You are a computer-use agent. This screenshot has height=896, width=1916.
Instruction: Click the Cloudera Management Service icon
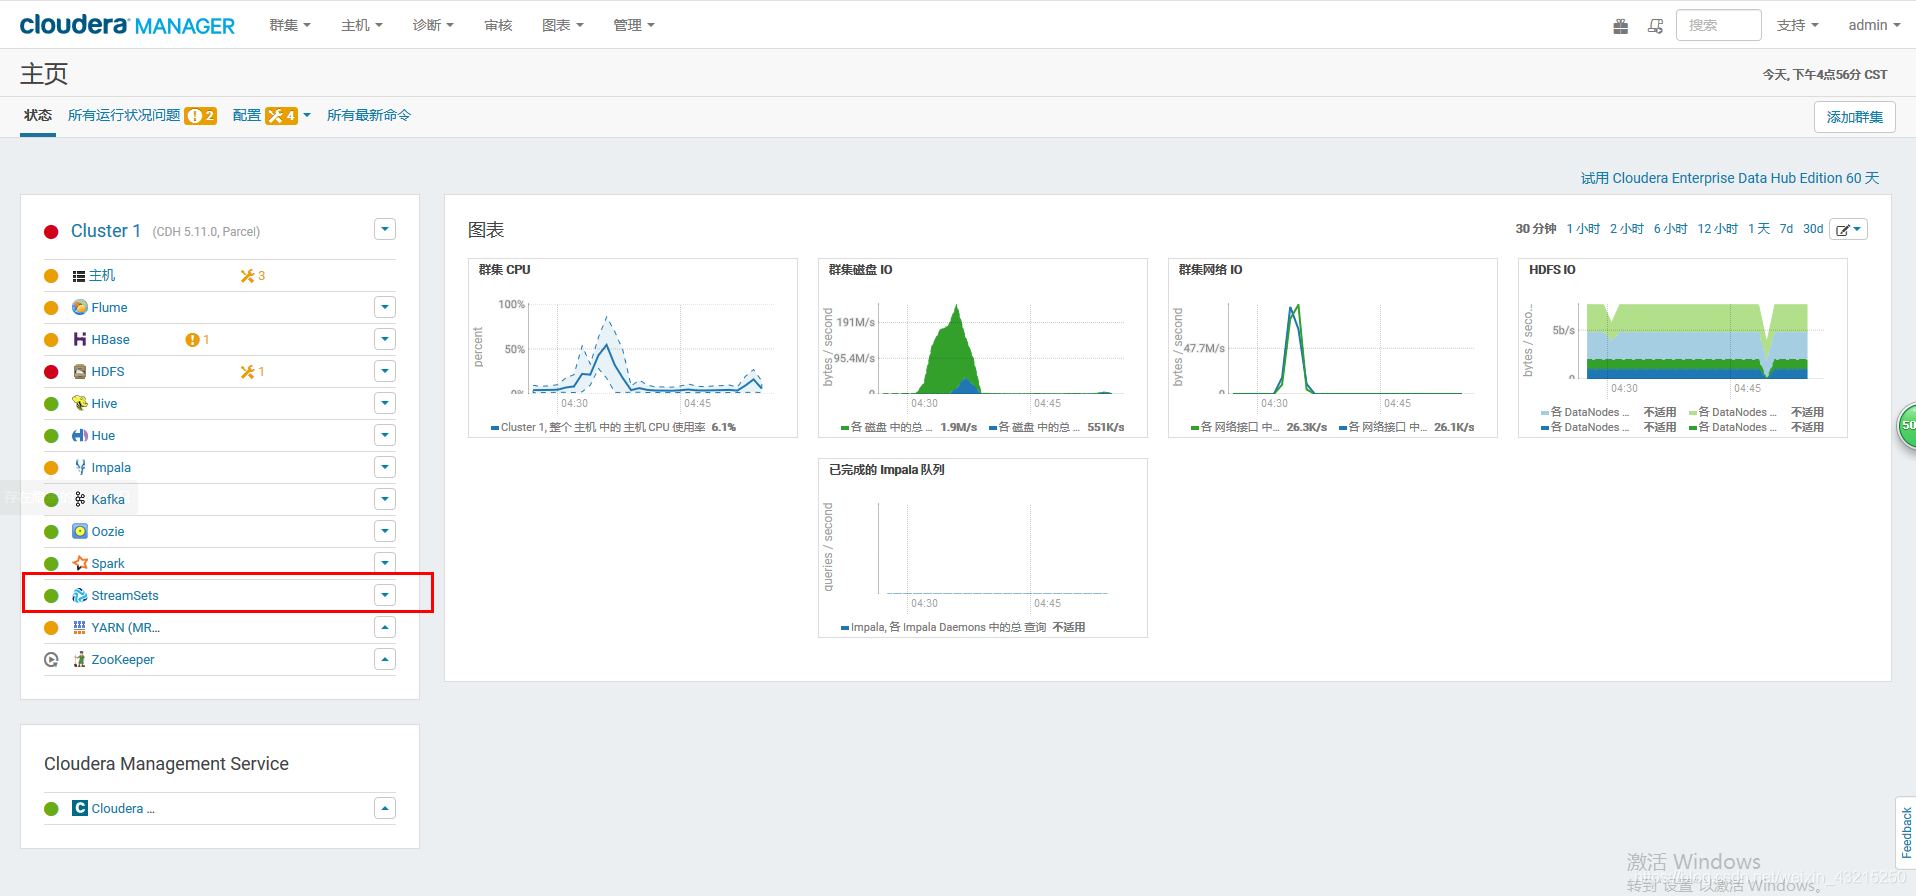click(80, 808)
